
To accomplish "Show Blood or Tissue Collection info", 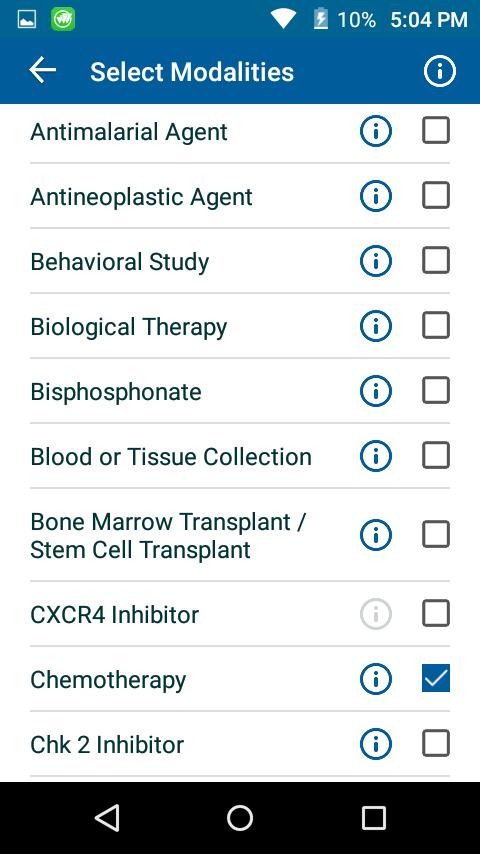I will point(376,455).
